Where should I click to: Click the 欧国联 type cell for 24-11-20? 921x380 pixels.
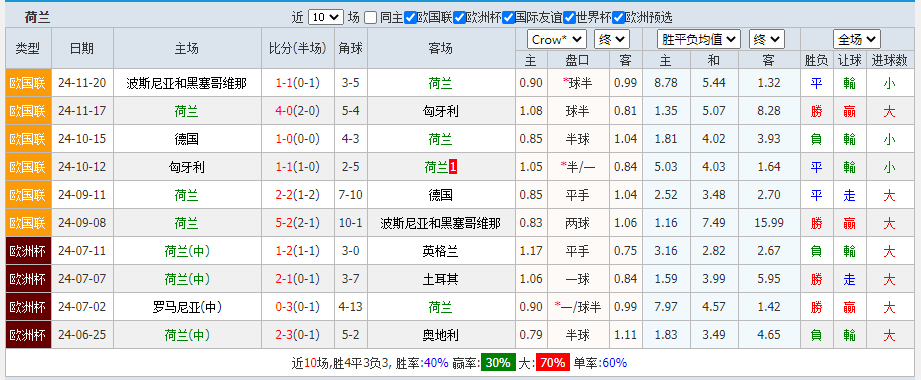28,83
